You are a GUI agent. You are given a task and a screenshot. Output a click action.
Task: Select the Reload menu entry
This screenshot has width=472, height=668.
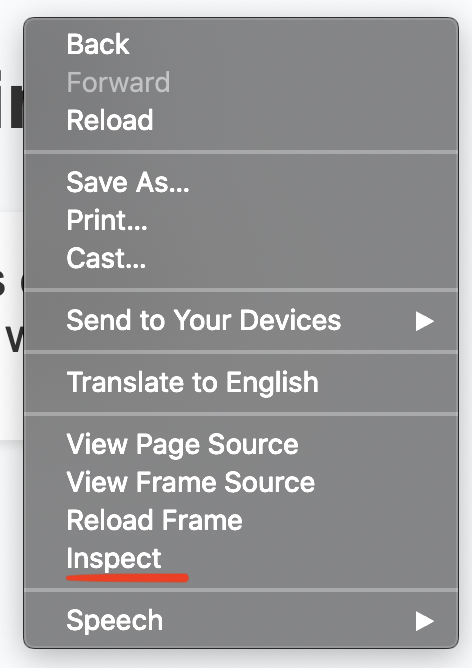[x=241, y=120]
